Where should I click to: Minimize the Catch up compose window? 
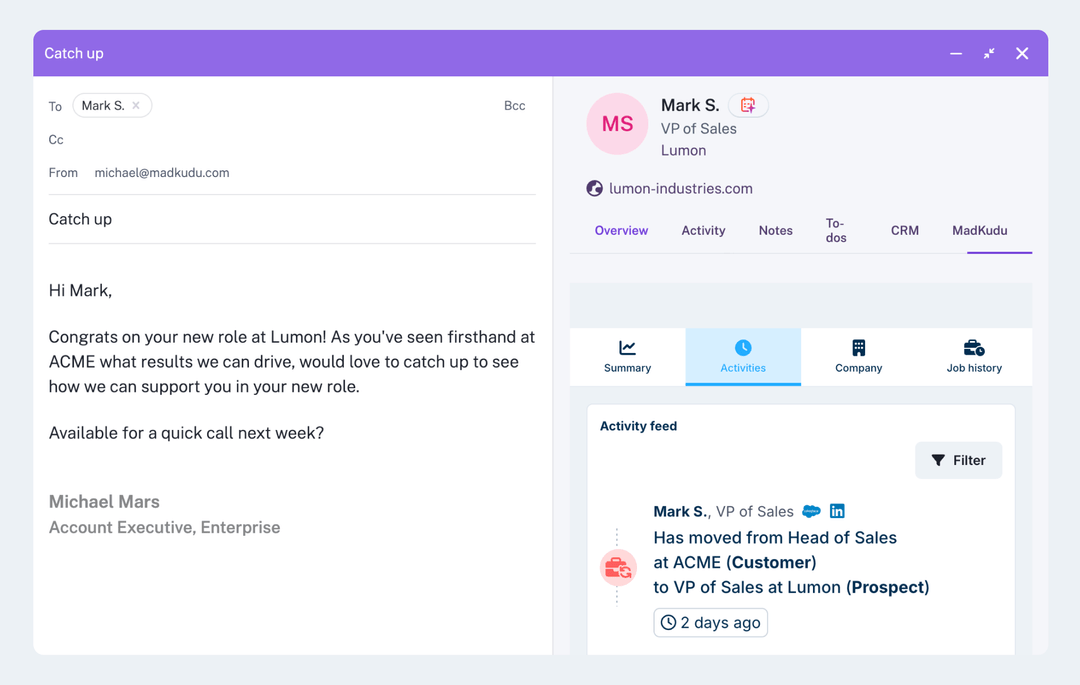pyautogui.click(x=956, y=53)
